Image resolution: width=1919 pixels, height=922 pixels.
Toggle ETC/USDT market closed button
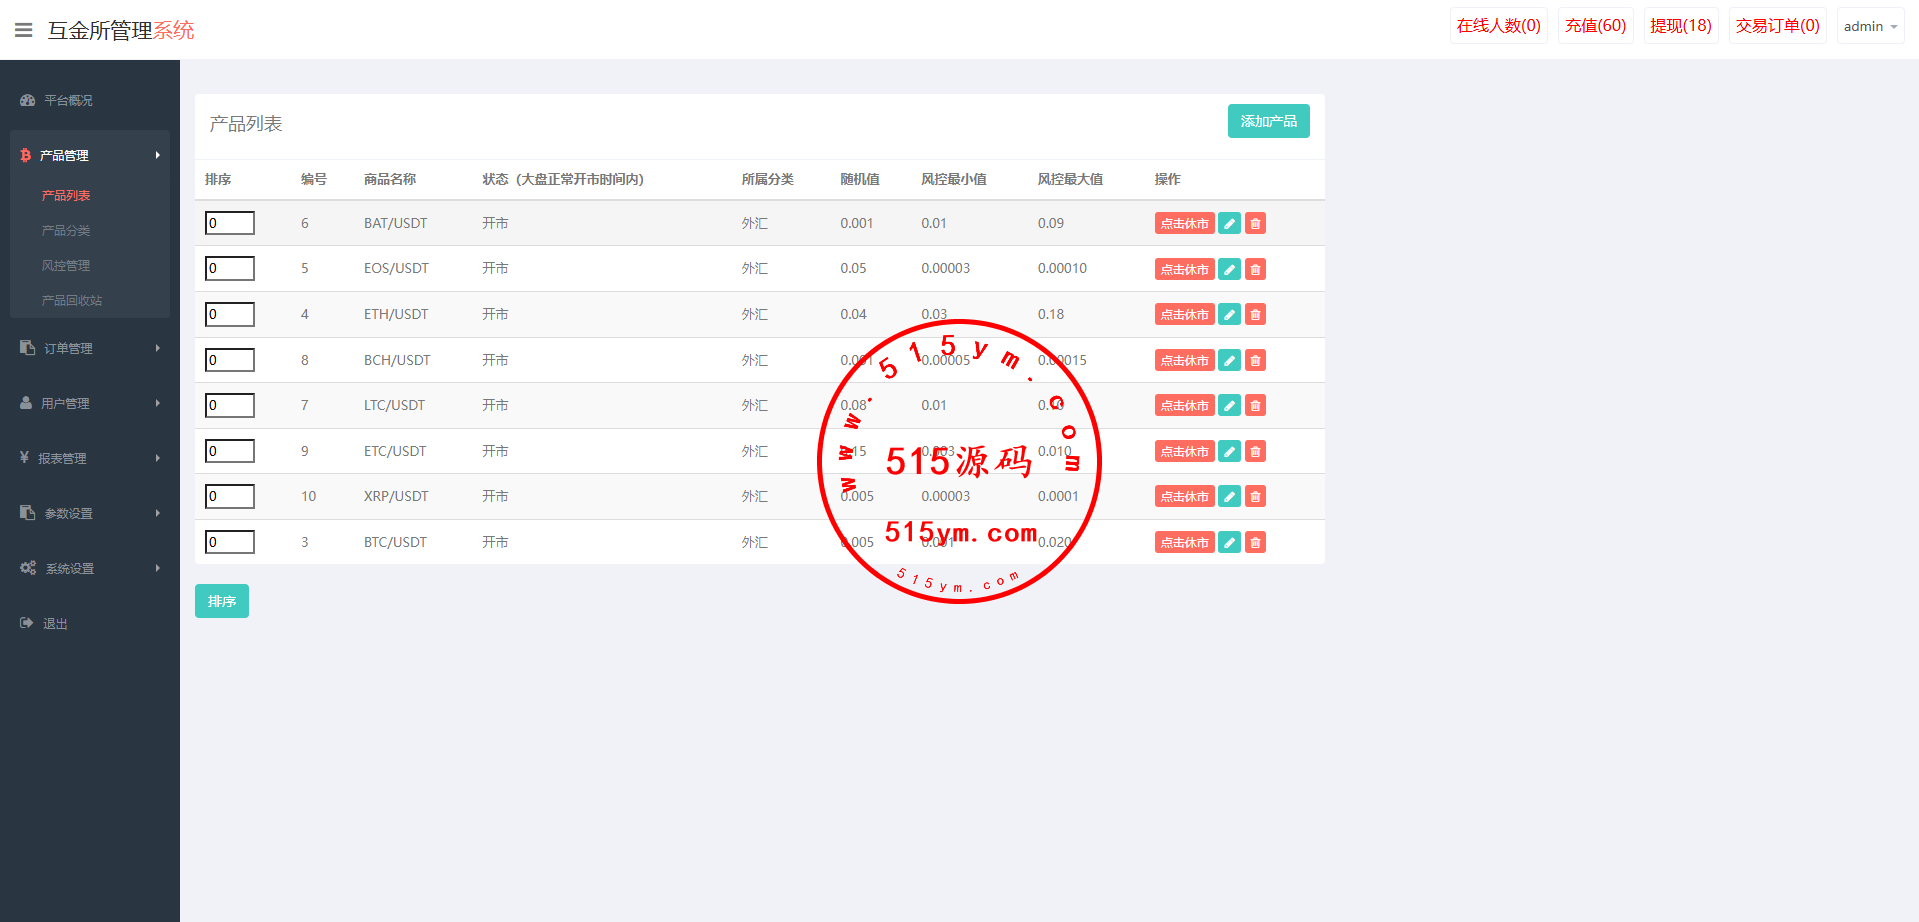[1184, 451]
